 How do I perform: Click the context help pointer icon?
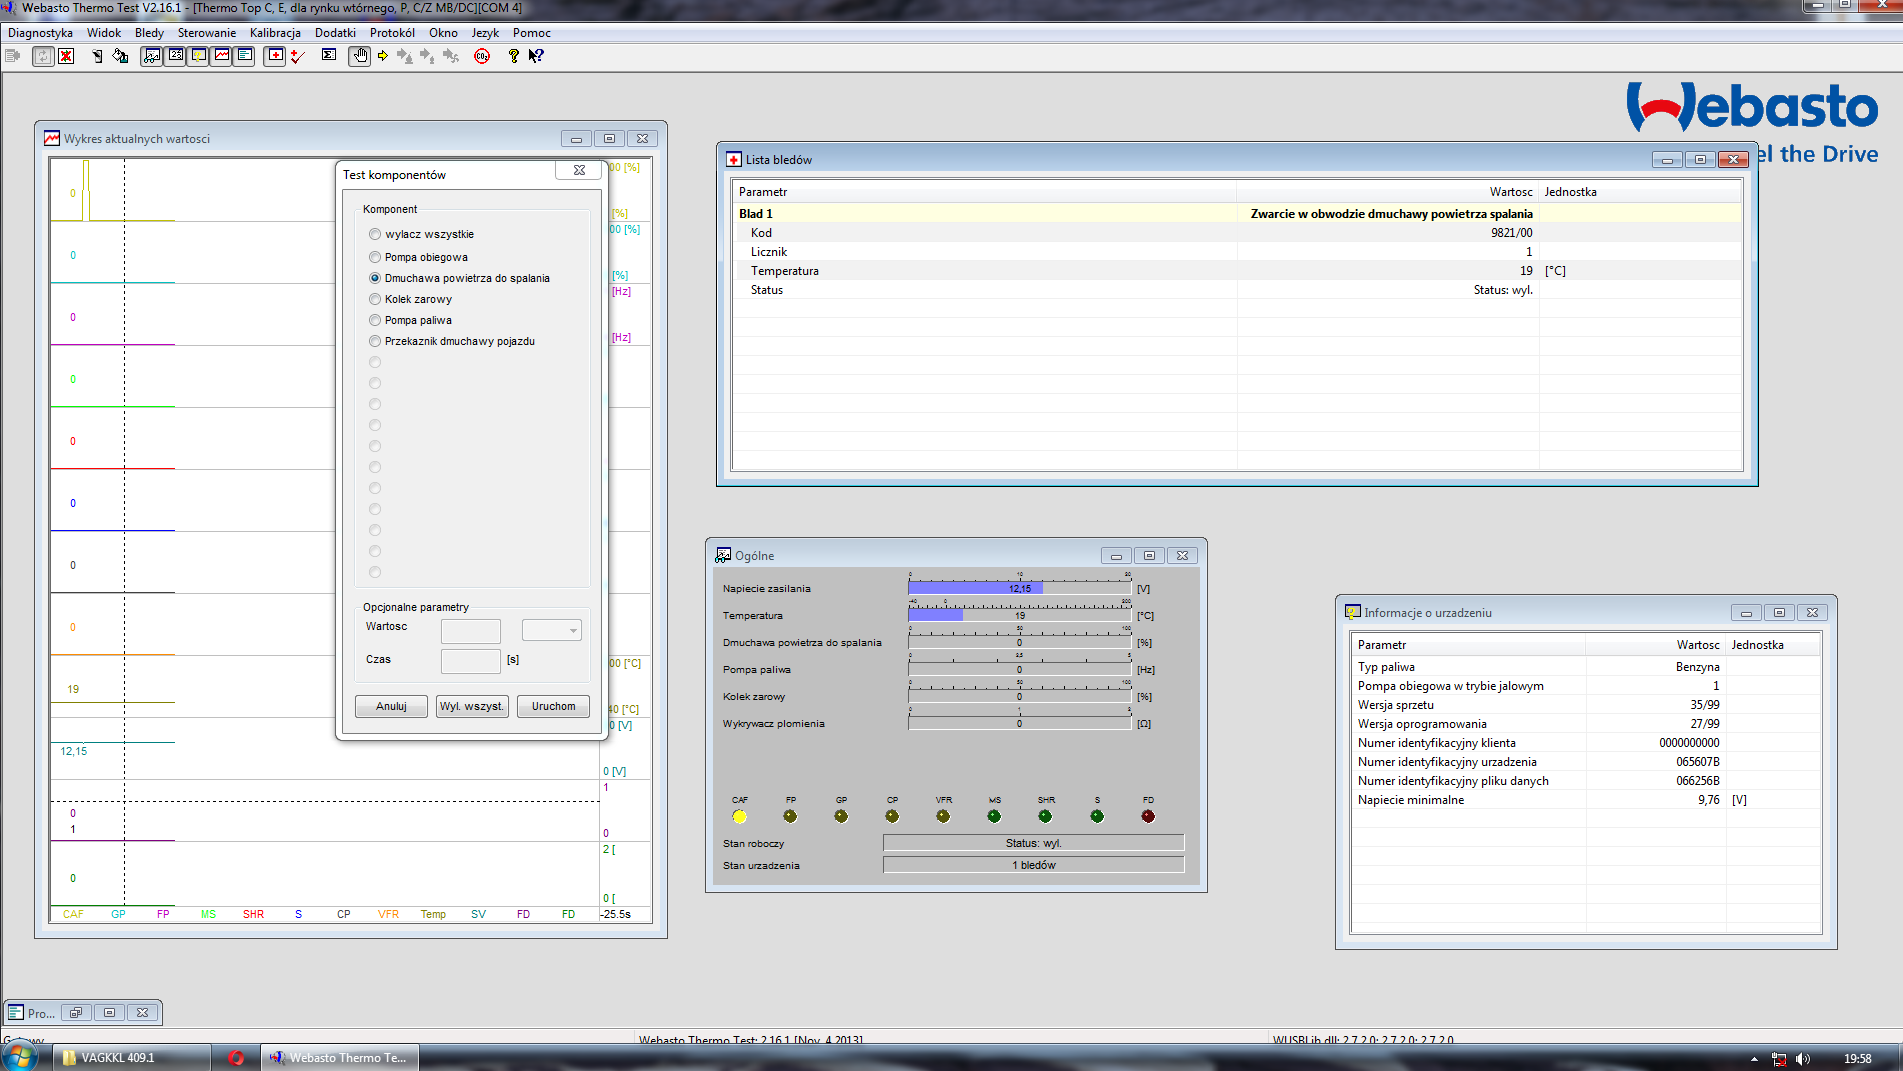click(536, 56)
